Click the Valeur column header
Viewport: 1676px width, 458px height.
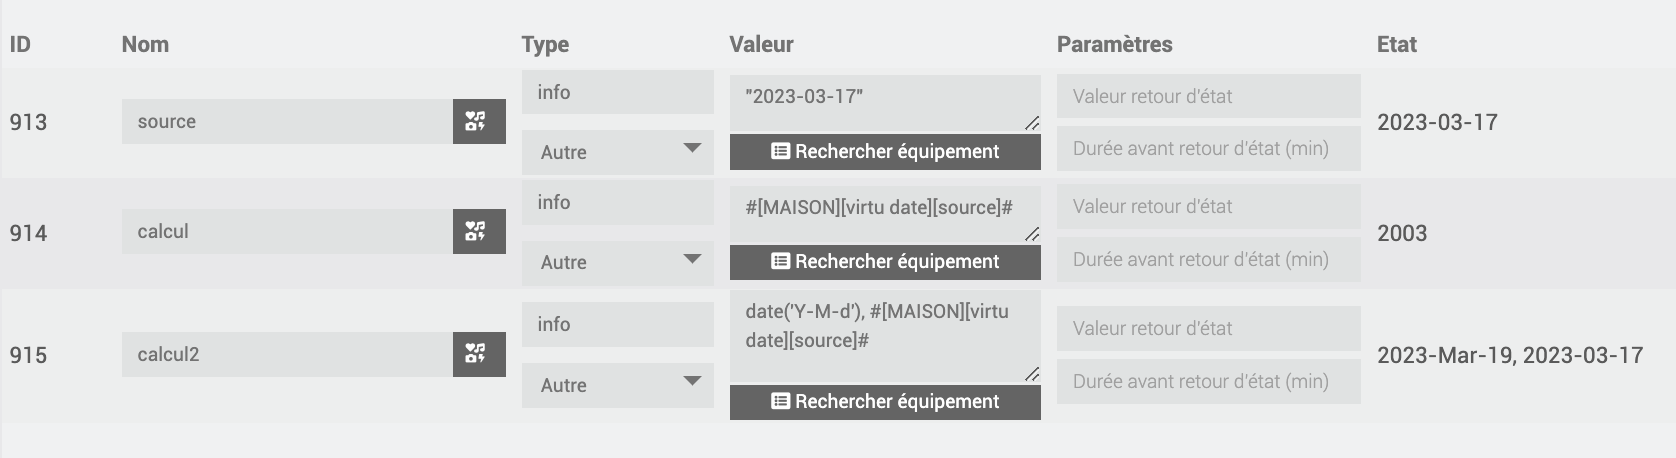click(x=761, y=44)
